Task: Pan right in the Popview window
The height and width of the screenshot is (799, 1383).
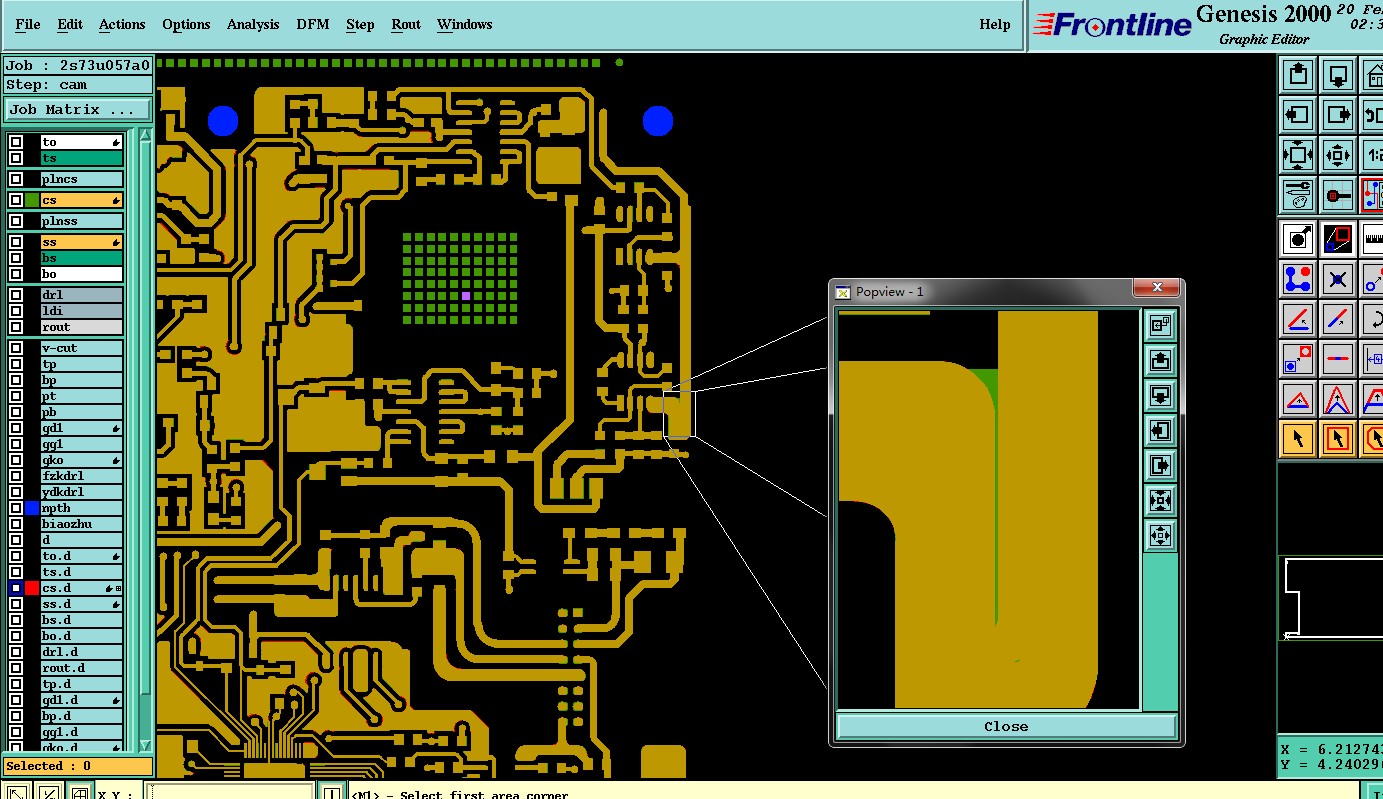Action: click(x=1160, y=465)
